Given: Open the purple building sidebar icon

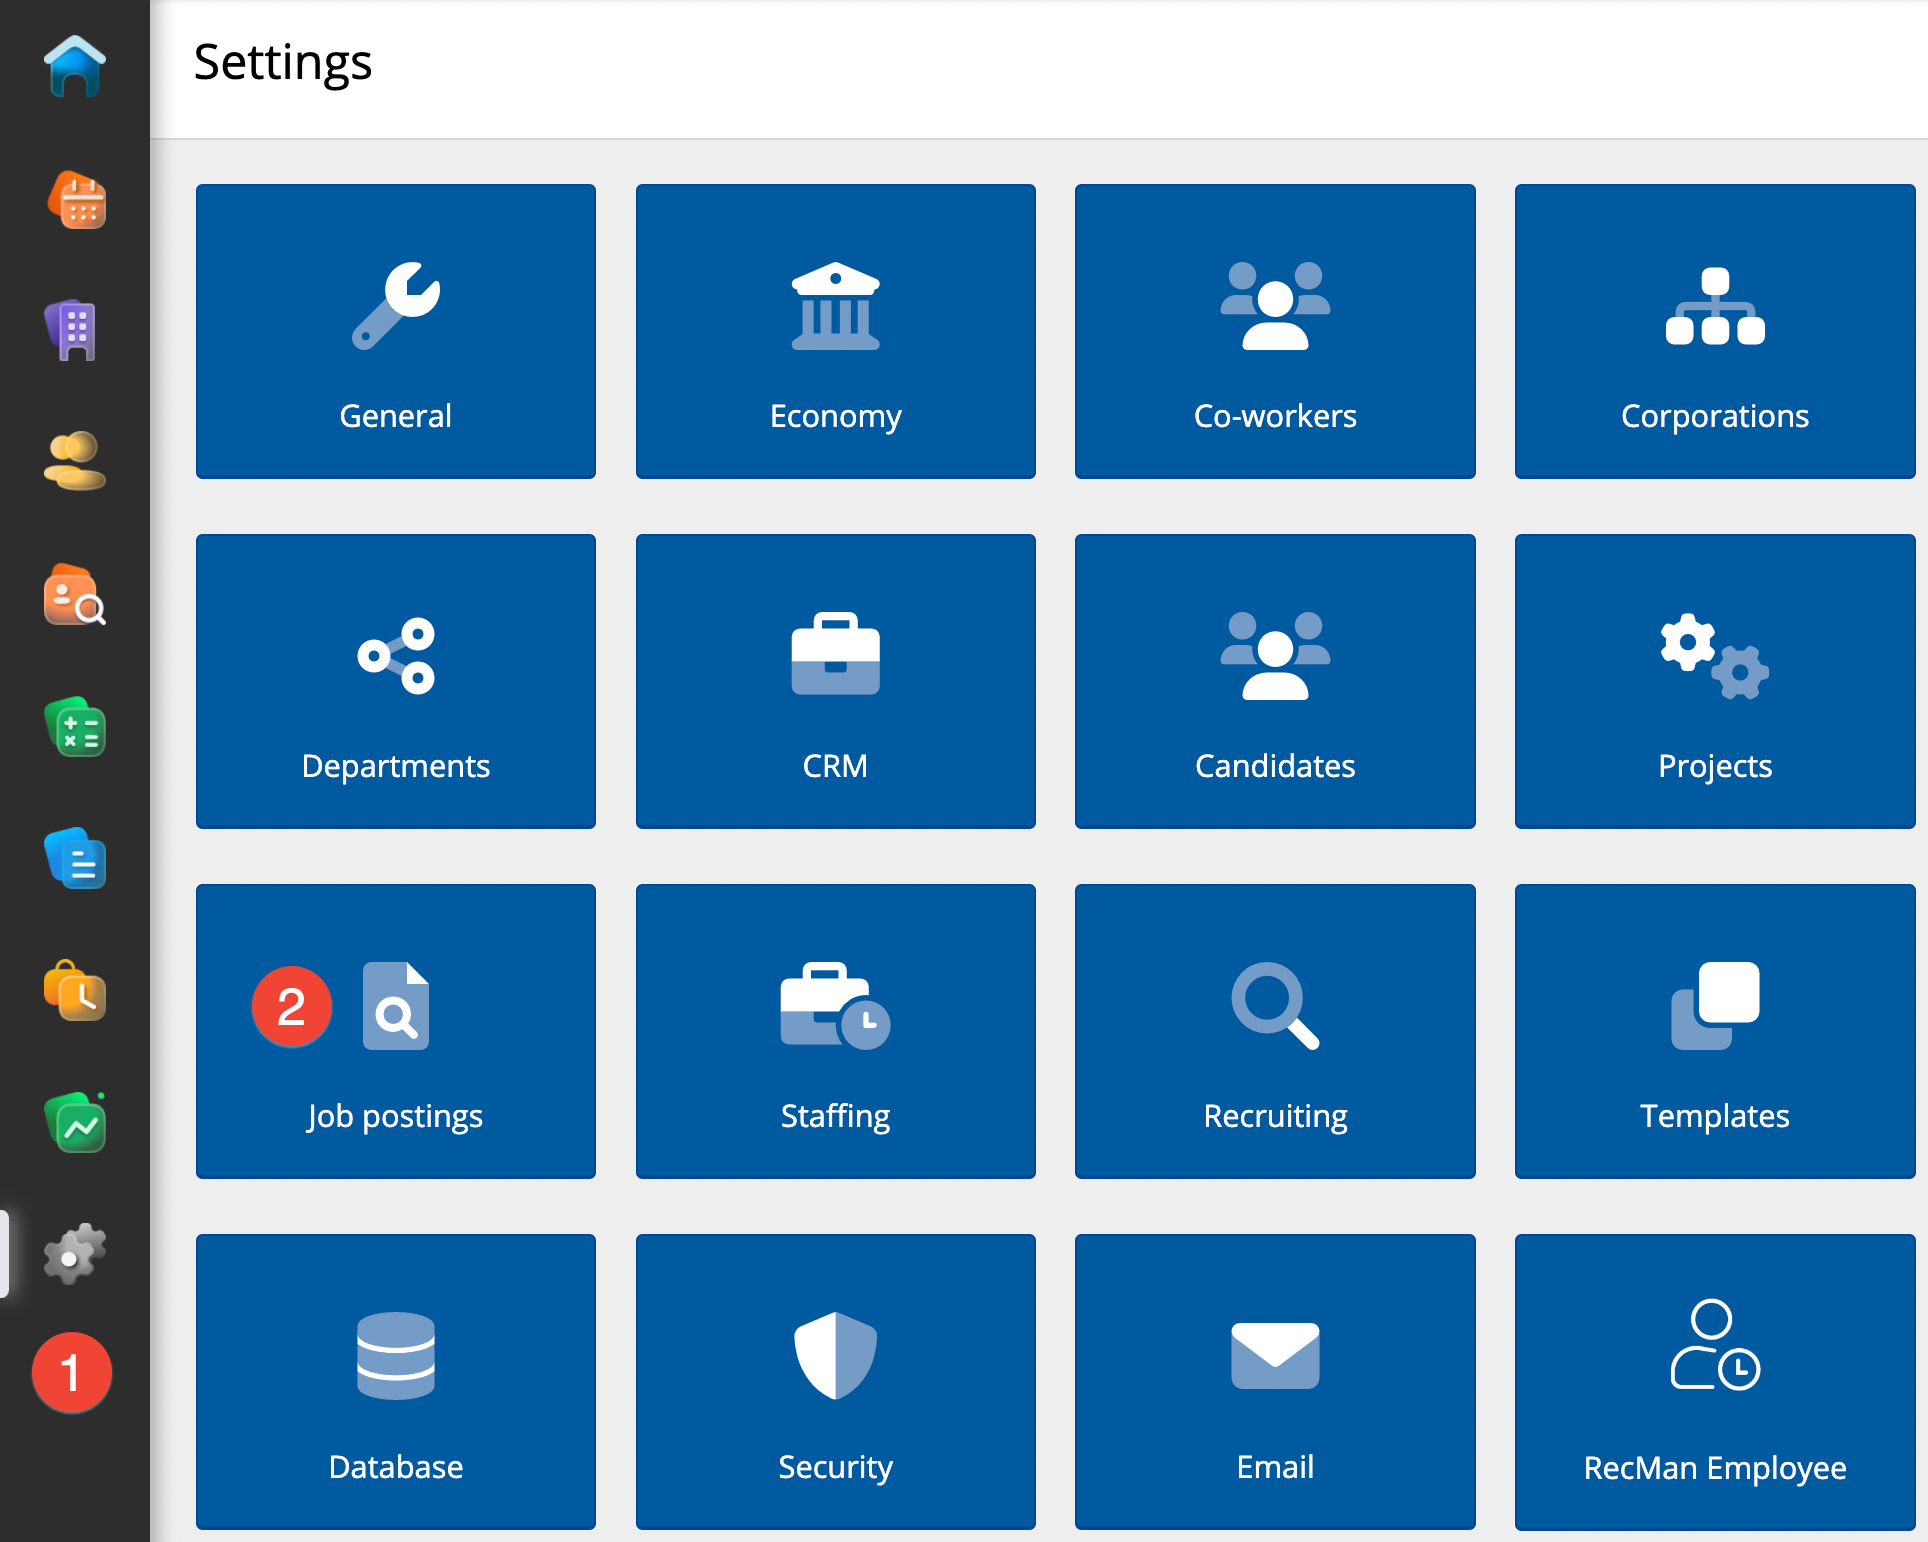Looking at the screenshot, I should (73, 330).
